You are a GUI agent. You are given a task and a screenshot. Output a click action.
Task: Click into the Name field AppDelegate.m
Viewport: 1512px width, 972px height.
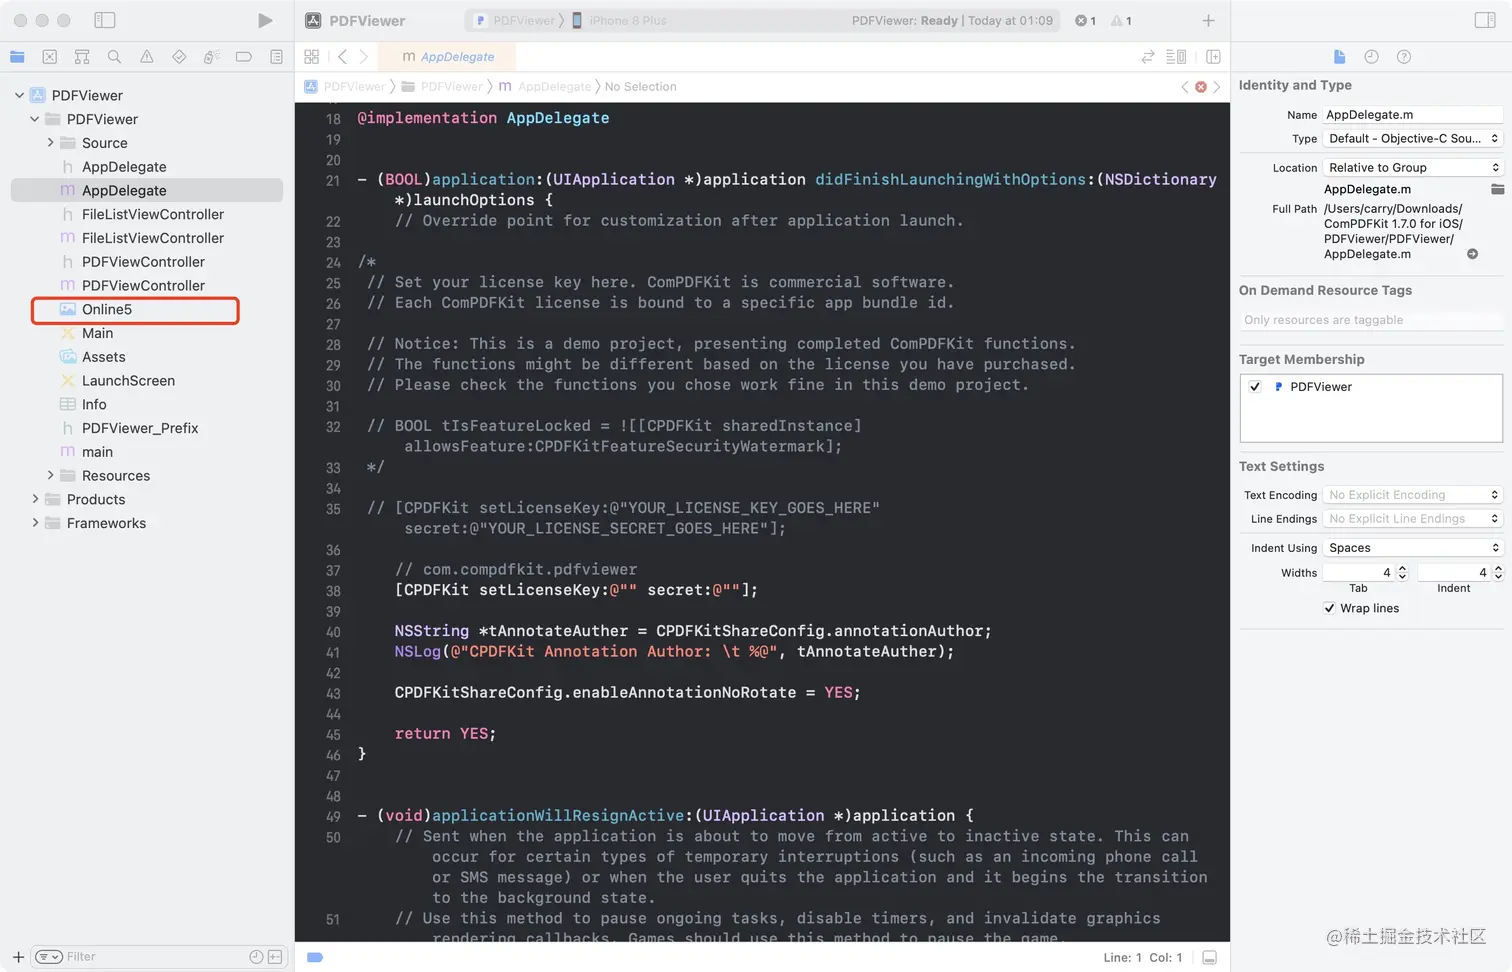pos(1413,115)
